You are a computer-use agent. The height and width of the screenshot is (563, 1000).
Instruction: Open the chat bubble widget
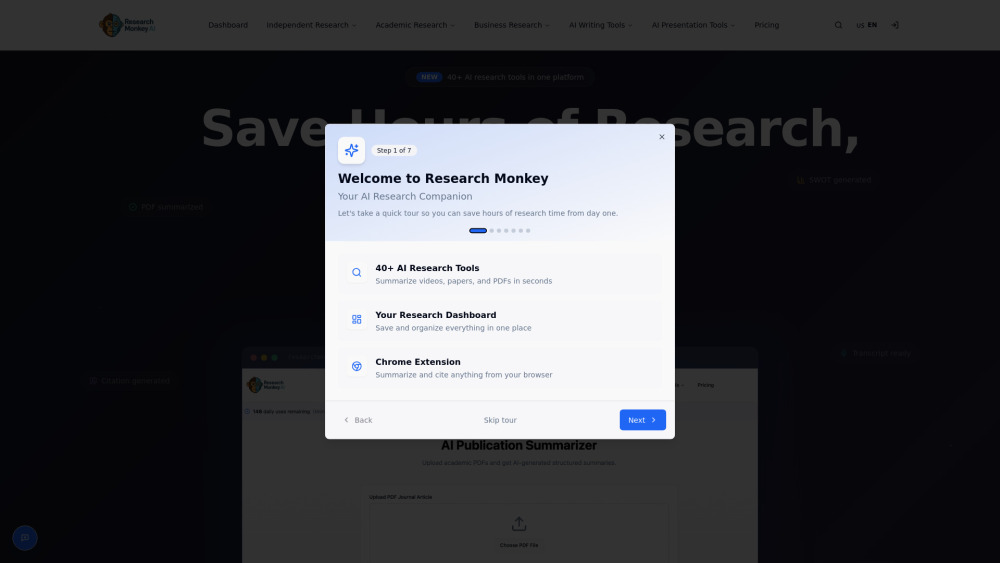[25, 537]
